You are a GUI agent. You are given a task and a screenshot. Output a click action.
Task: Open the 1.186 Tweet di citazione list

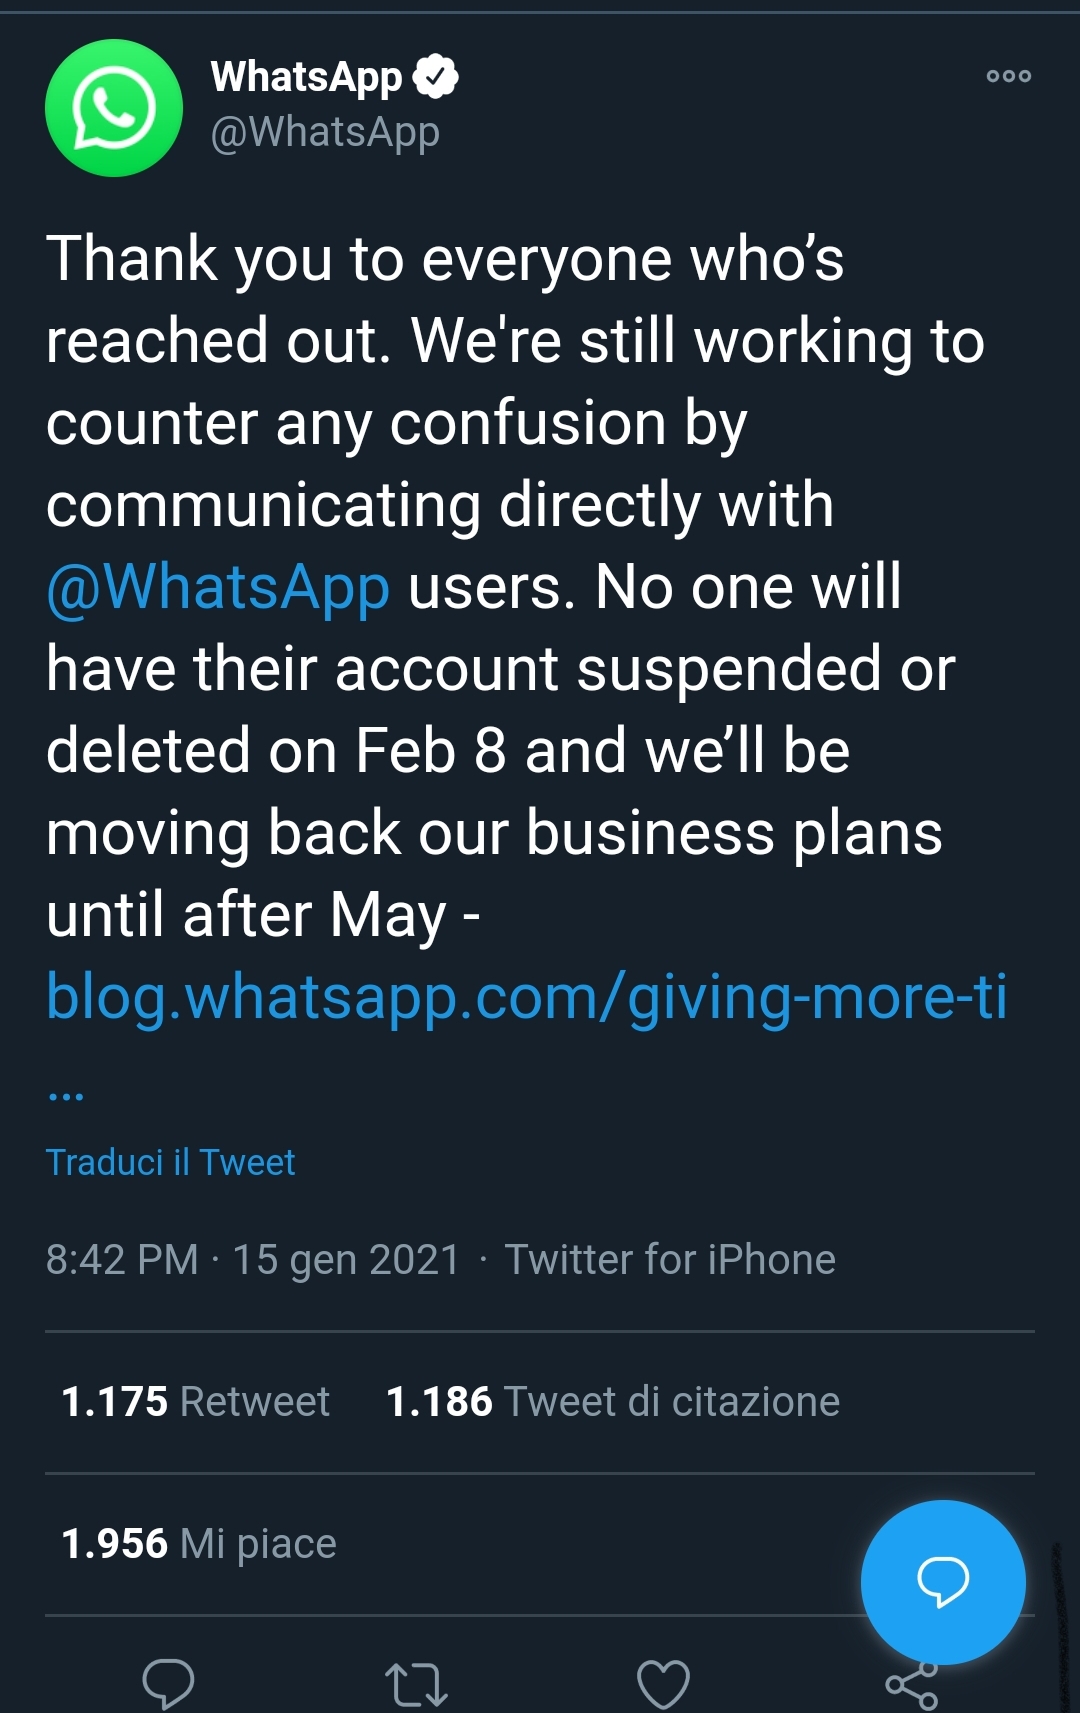tap(613, 1402)
